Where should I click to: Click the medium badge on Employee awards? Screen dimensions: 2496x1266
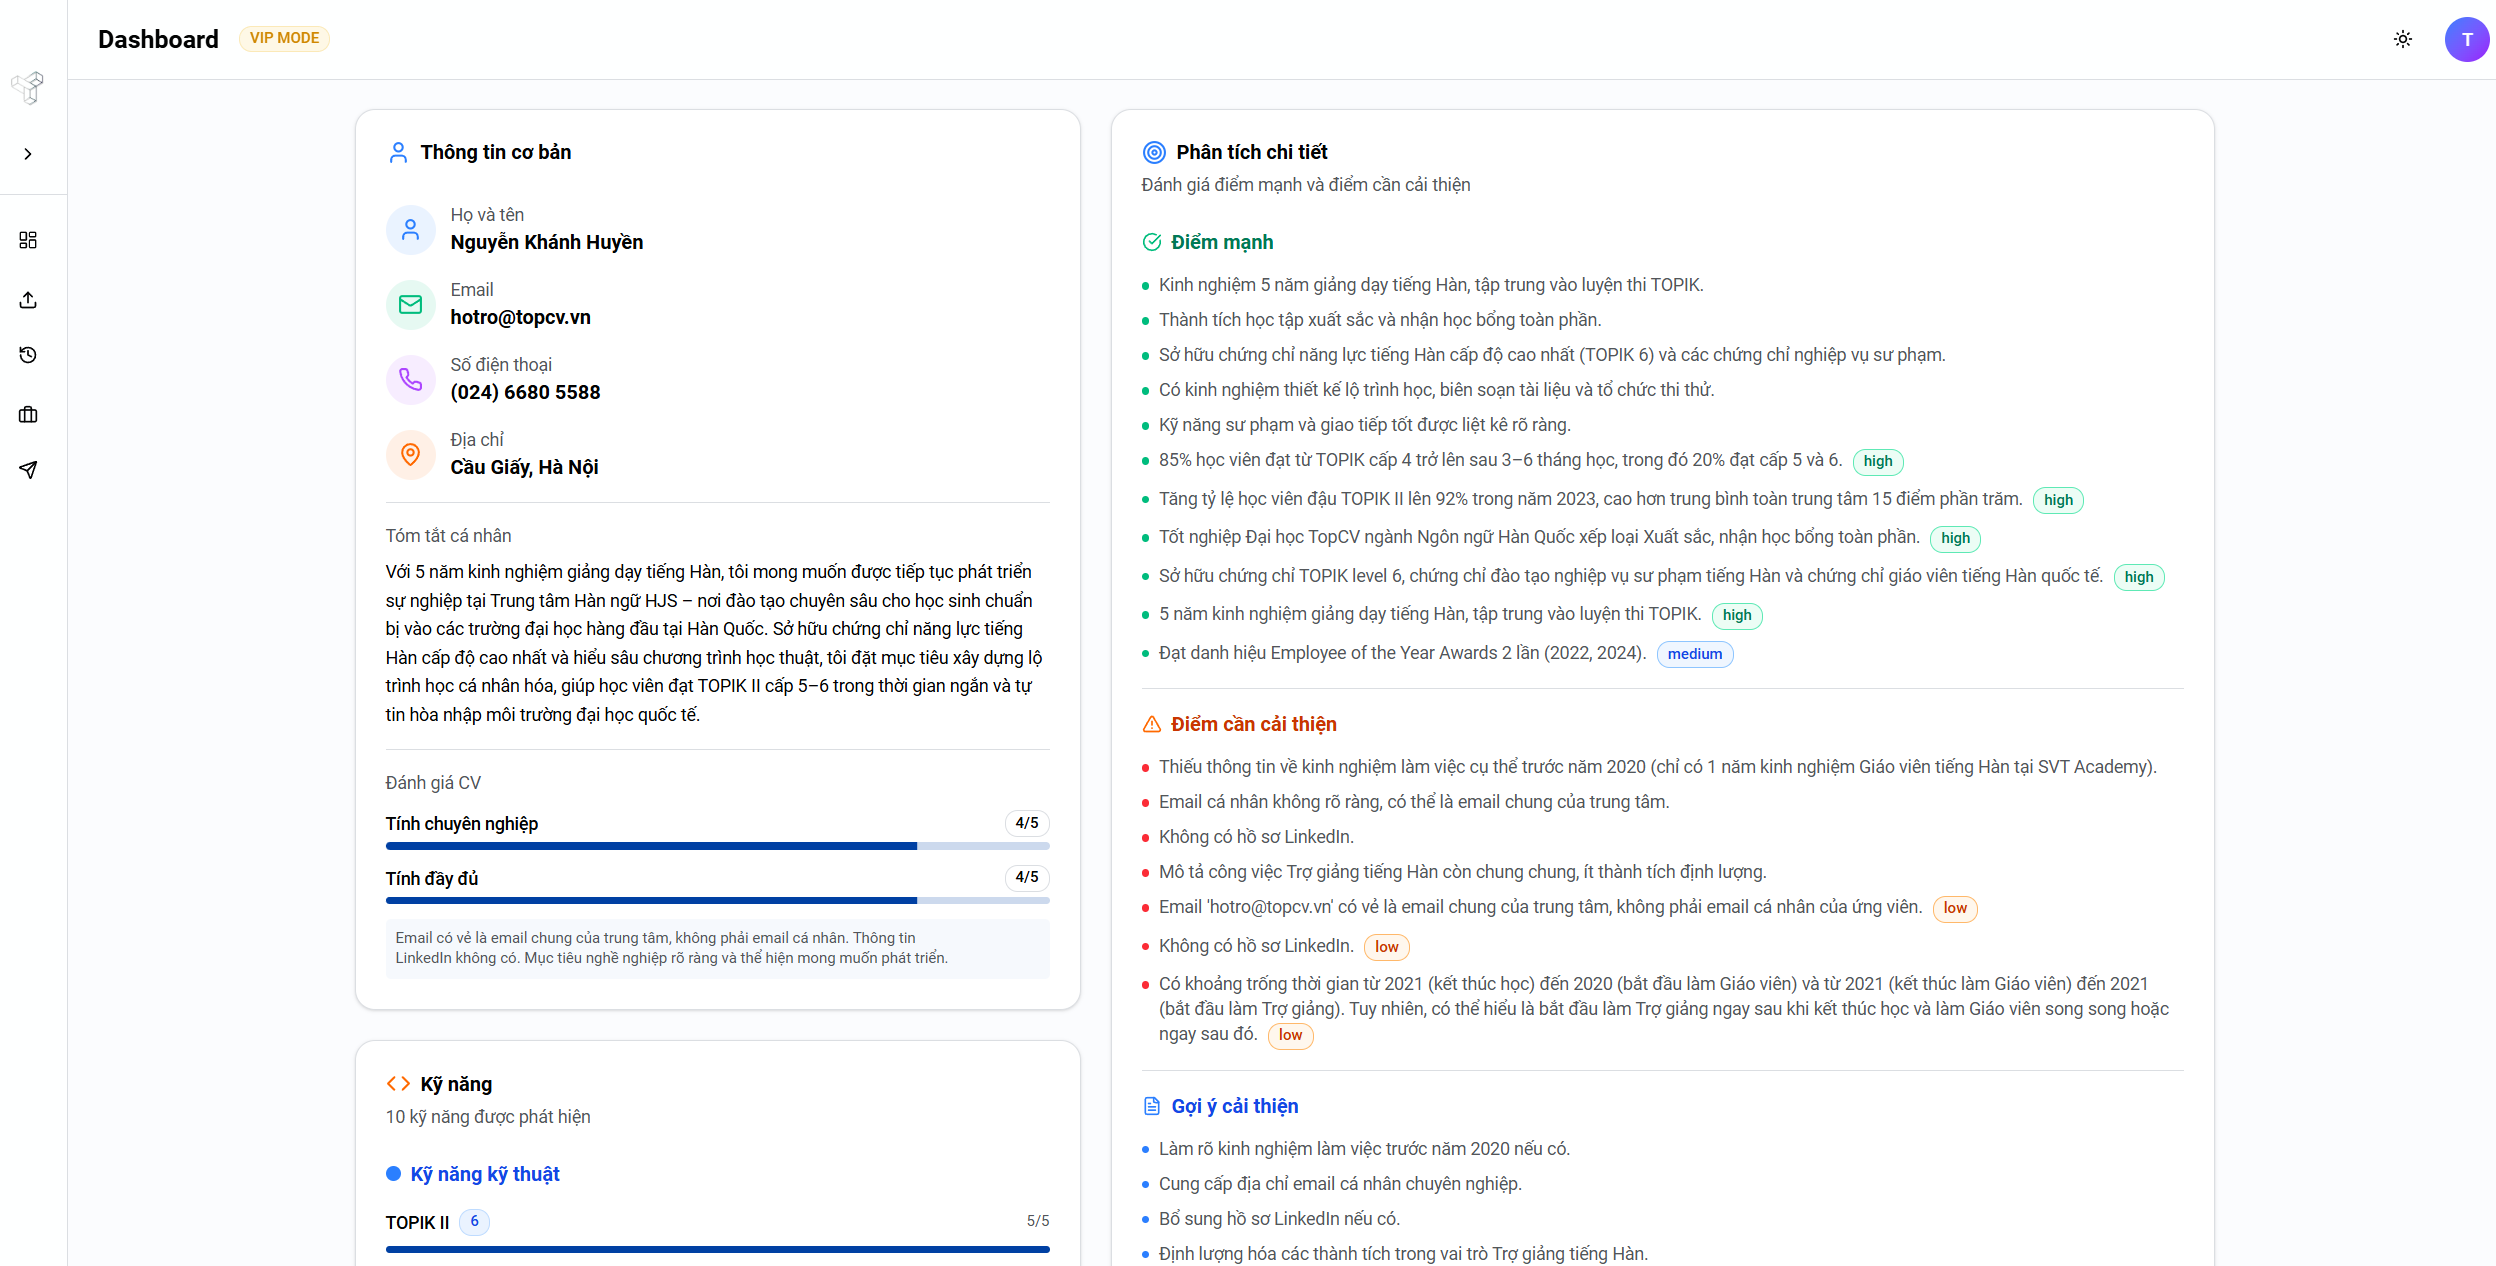1694,654
